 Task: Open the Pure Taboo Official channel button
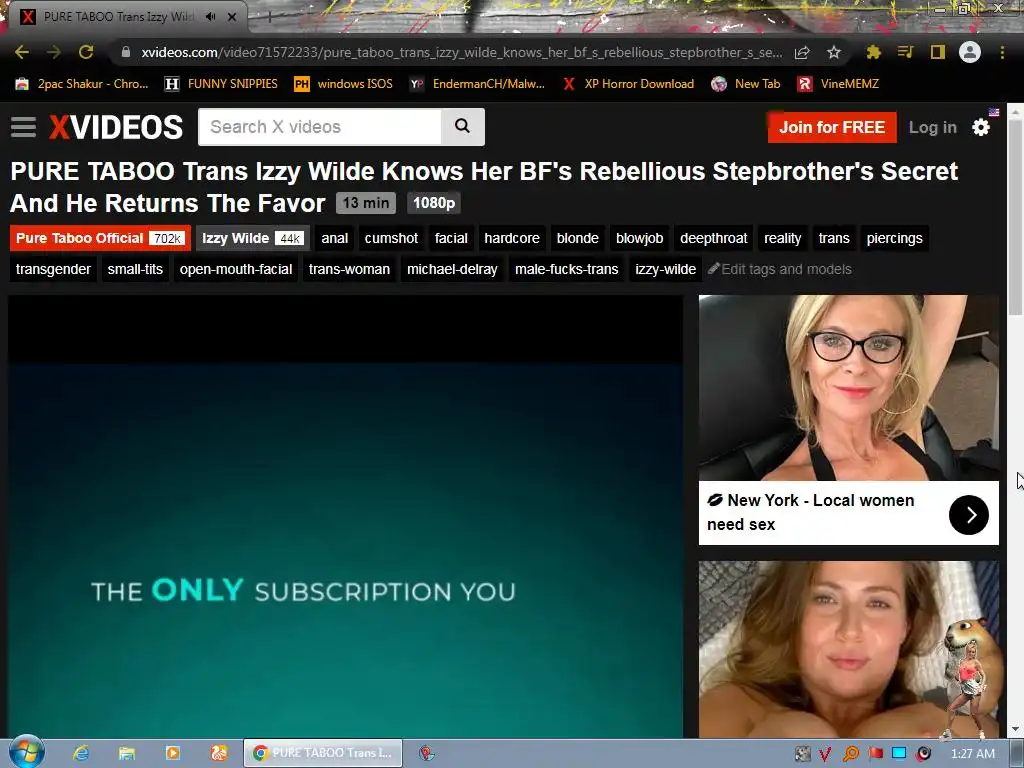click(x=100, y=238)
